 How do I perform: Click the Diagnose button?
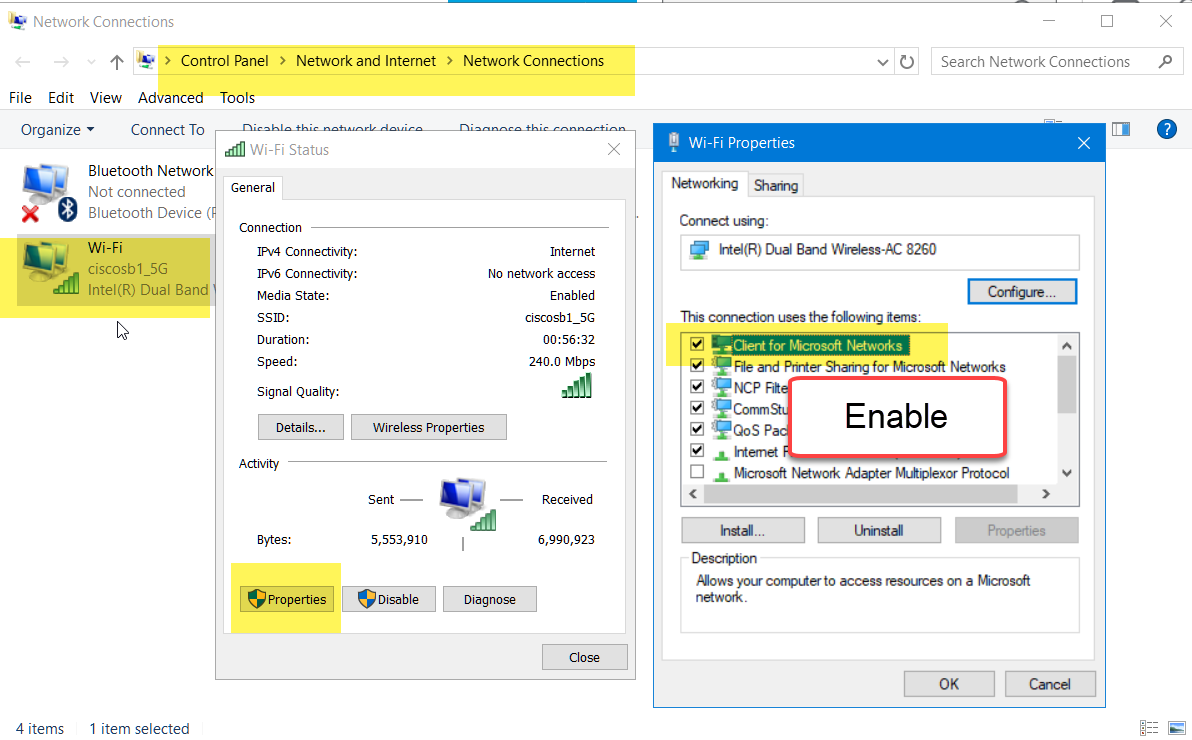click(x=490, y=599)
